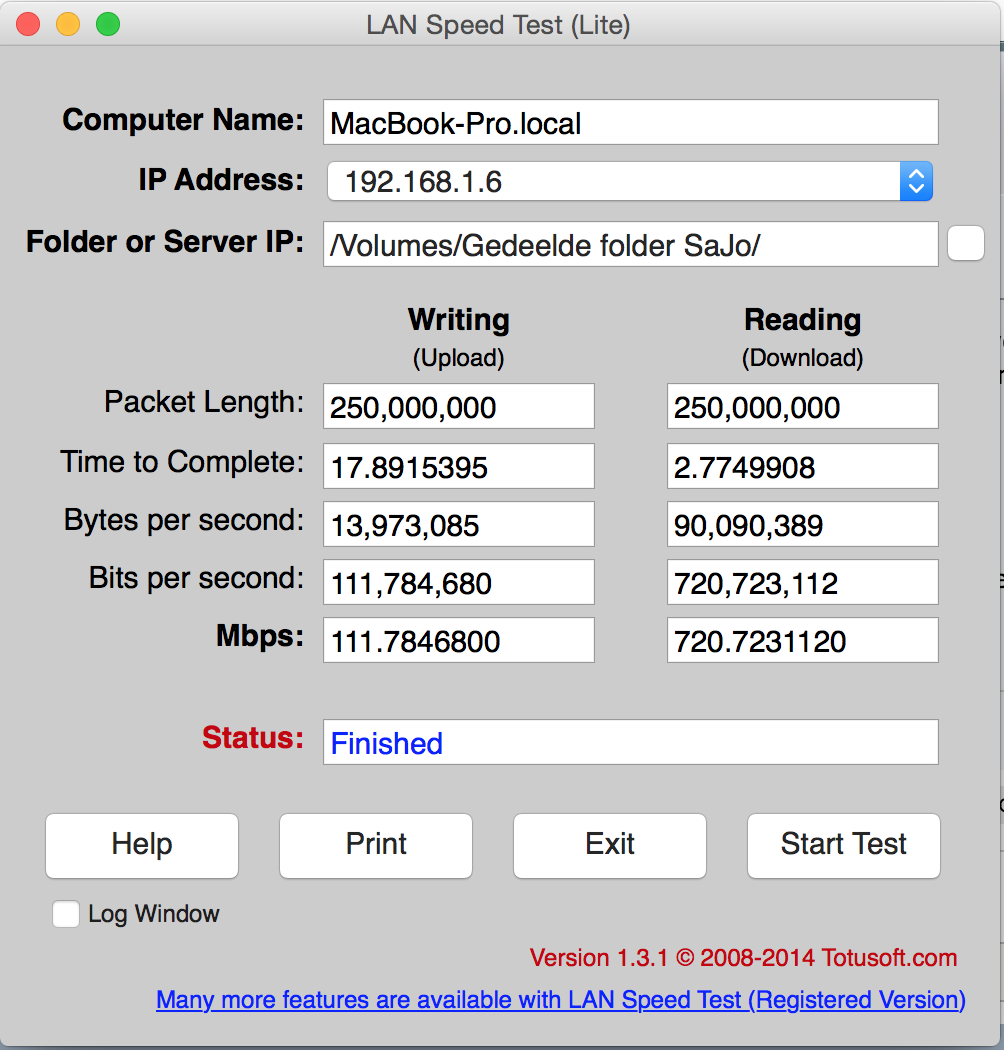
Task: Click the Status field showing Finished
Action: point(630,743)
